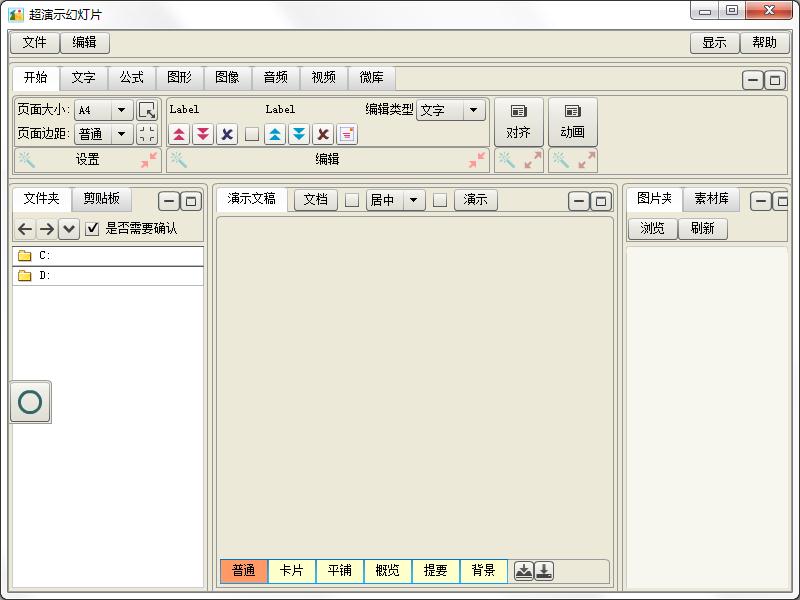Open the 居中 alignment dropdown

414,200
